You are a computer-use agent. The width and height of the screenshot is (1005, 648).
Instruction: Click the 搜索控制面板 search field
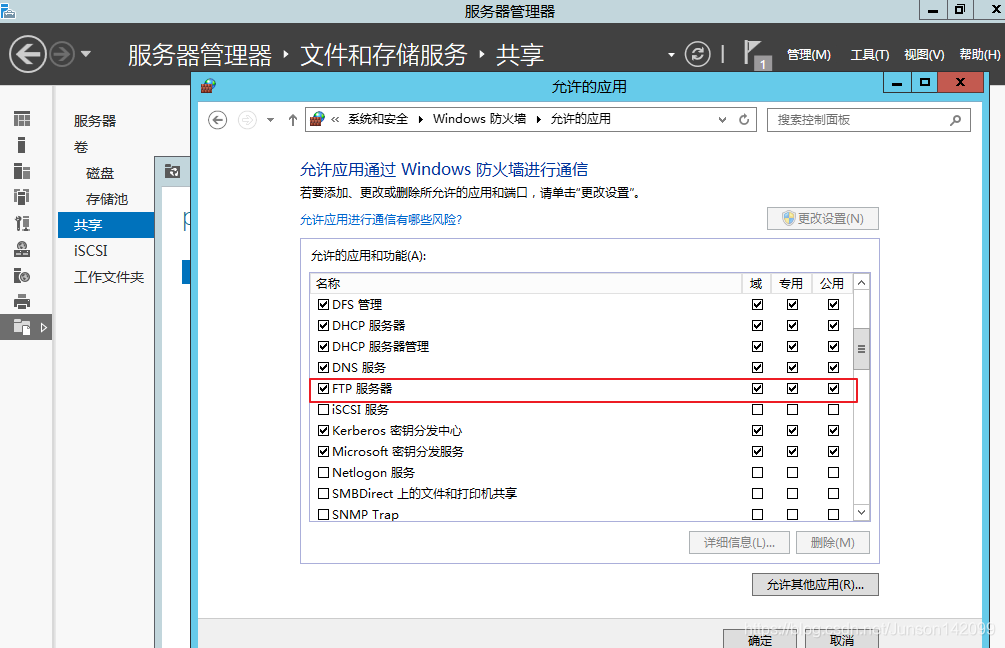tap(868, 120)
